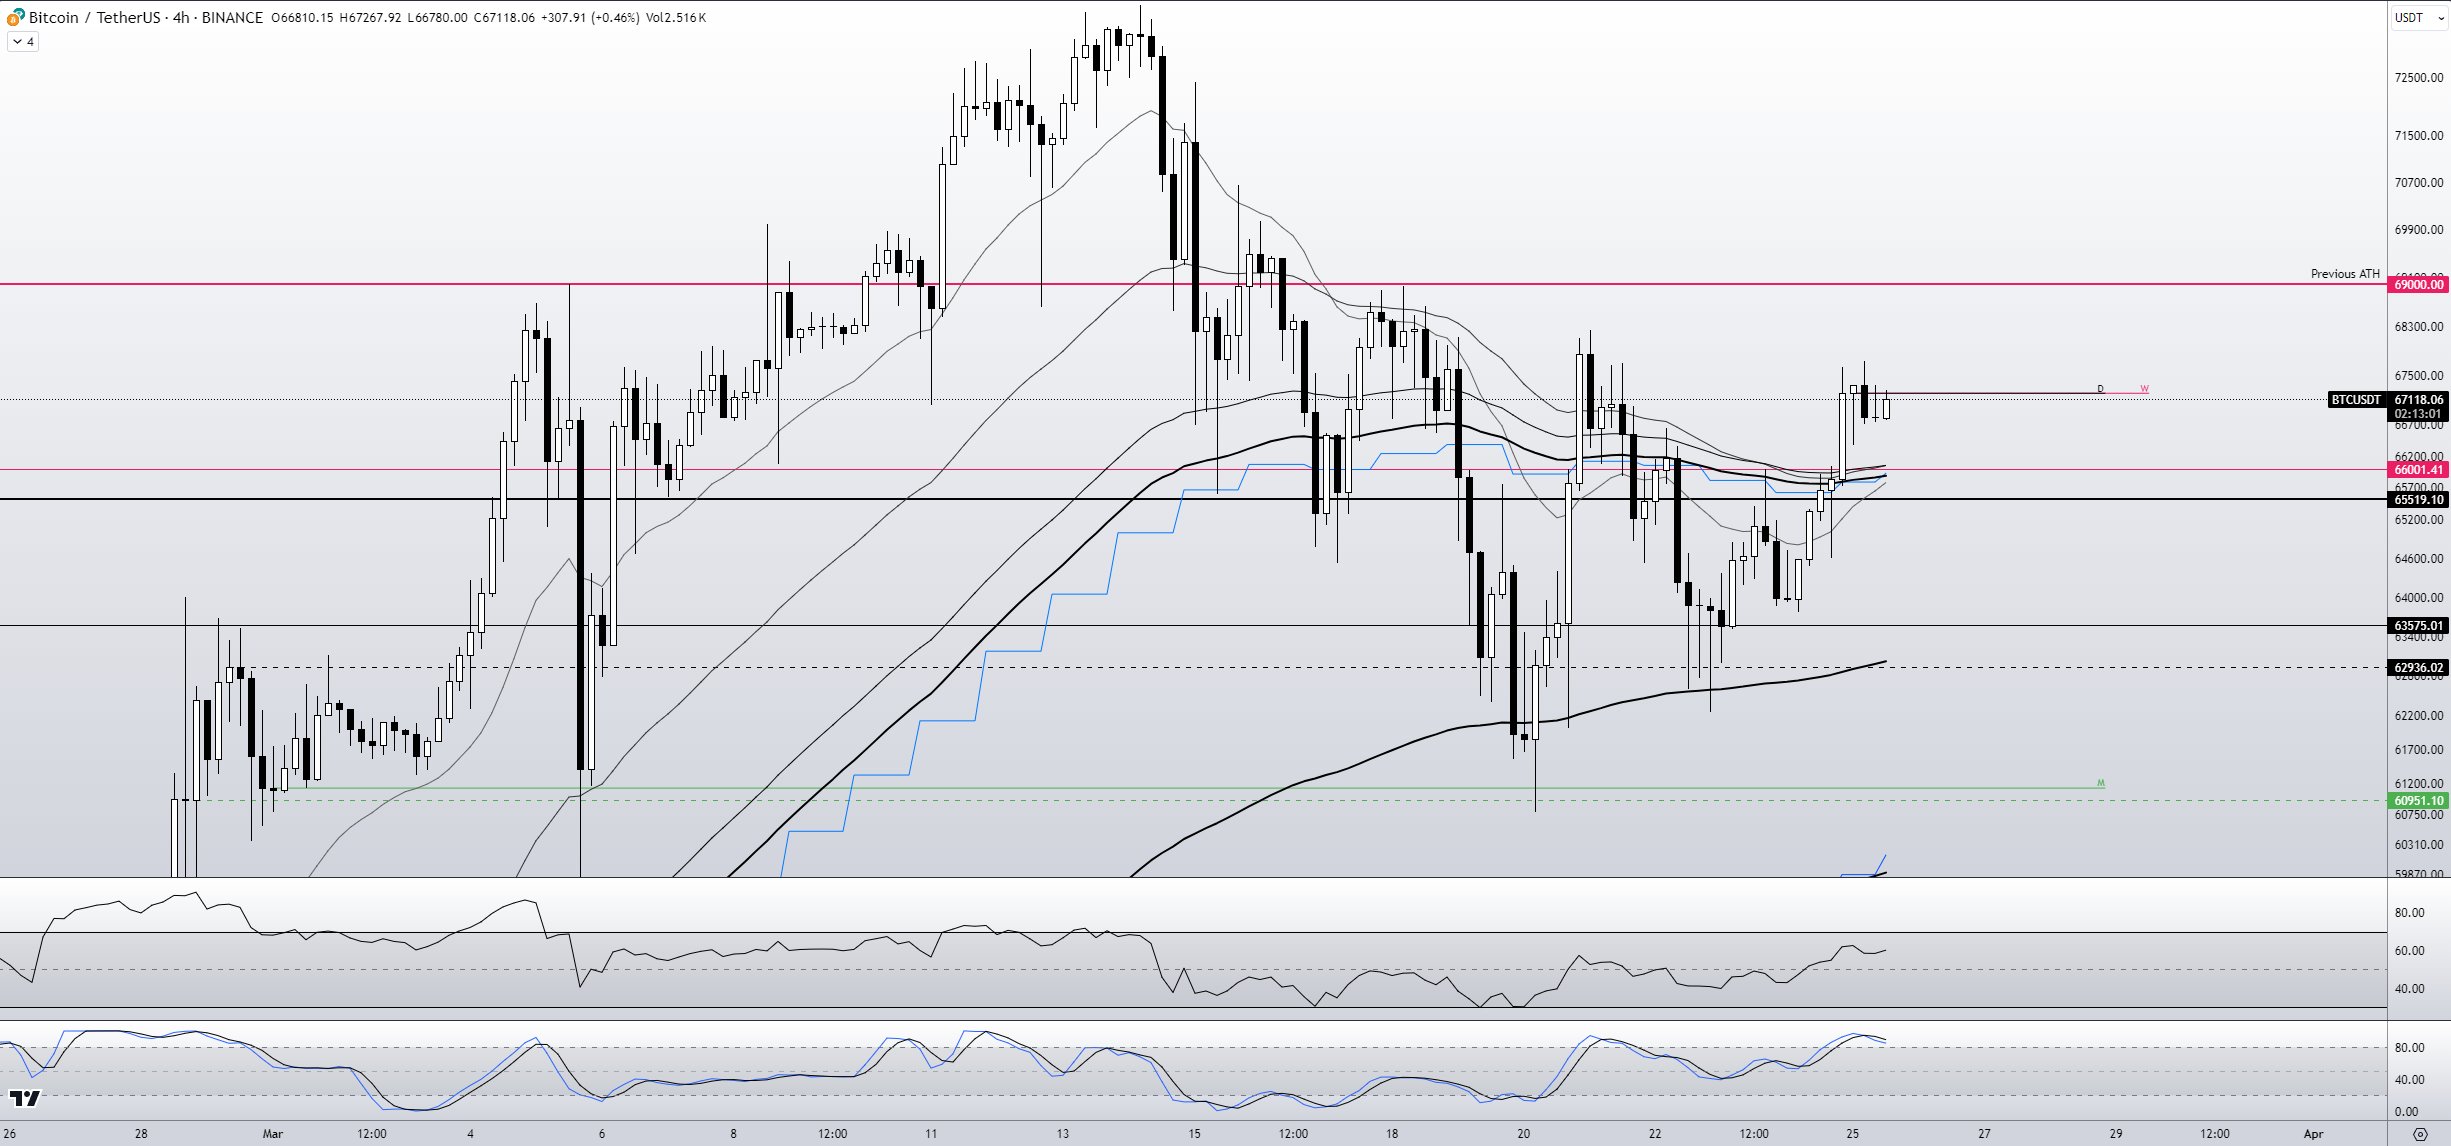
Task: Click the 69000.00 red price label
Action: tap(2418, 285)
